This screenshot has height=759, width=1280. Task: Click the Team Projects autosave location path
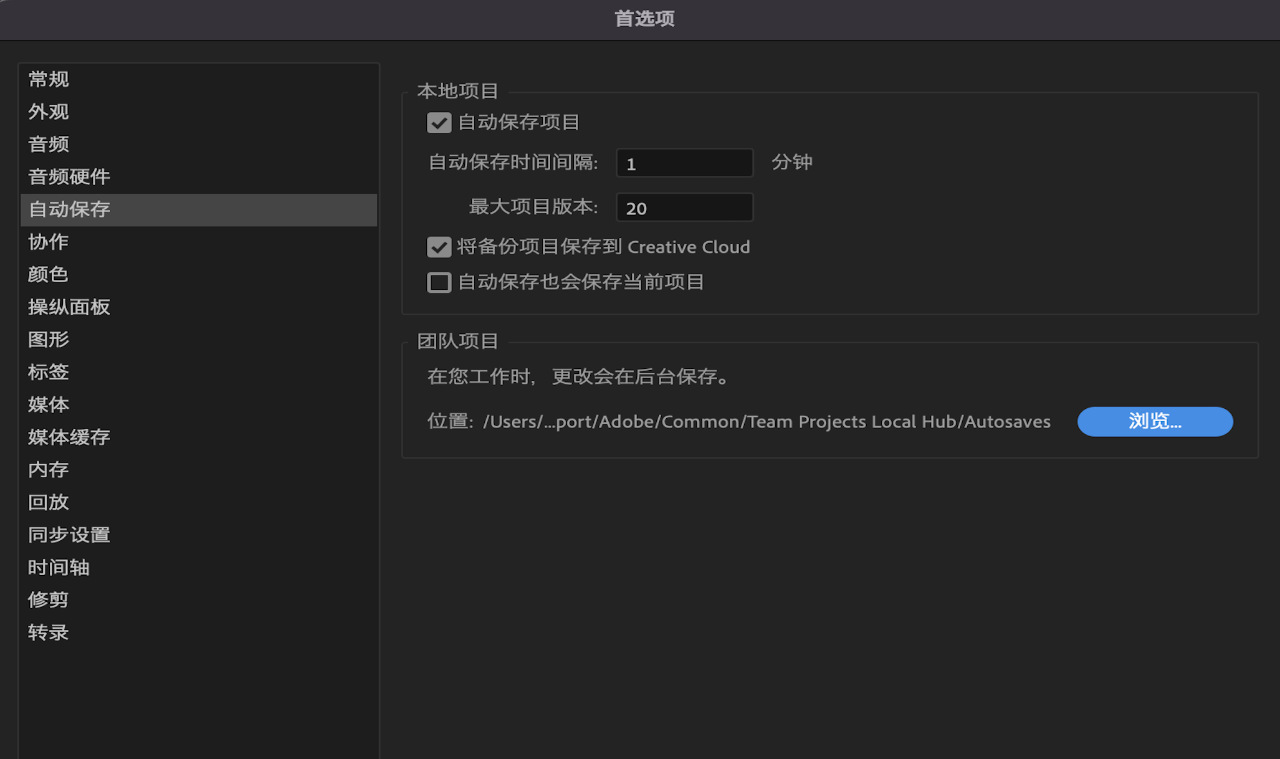(767, 422)
